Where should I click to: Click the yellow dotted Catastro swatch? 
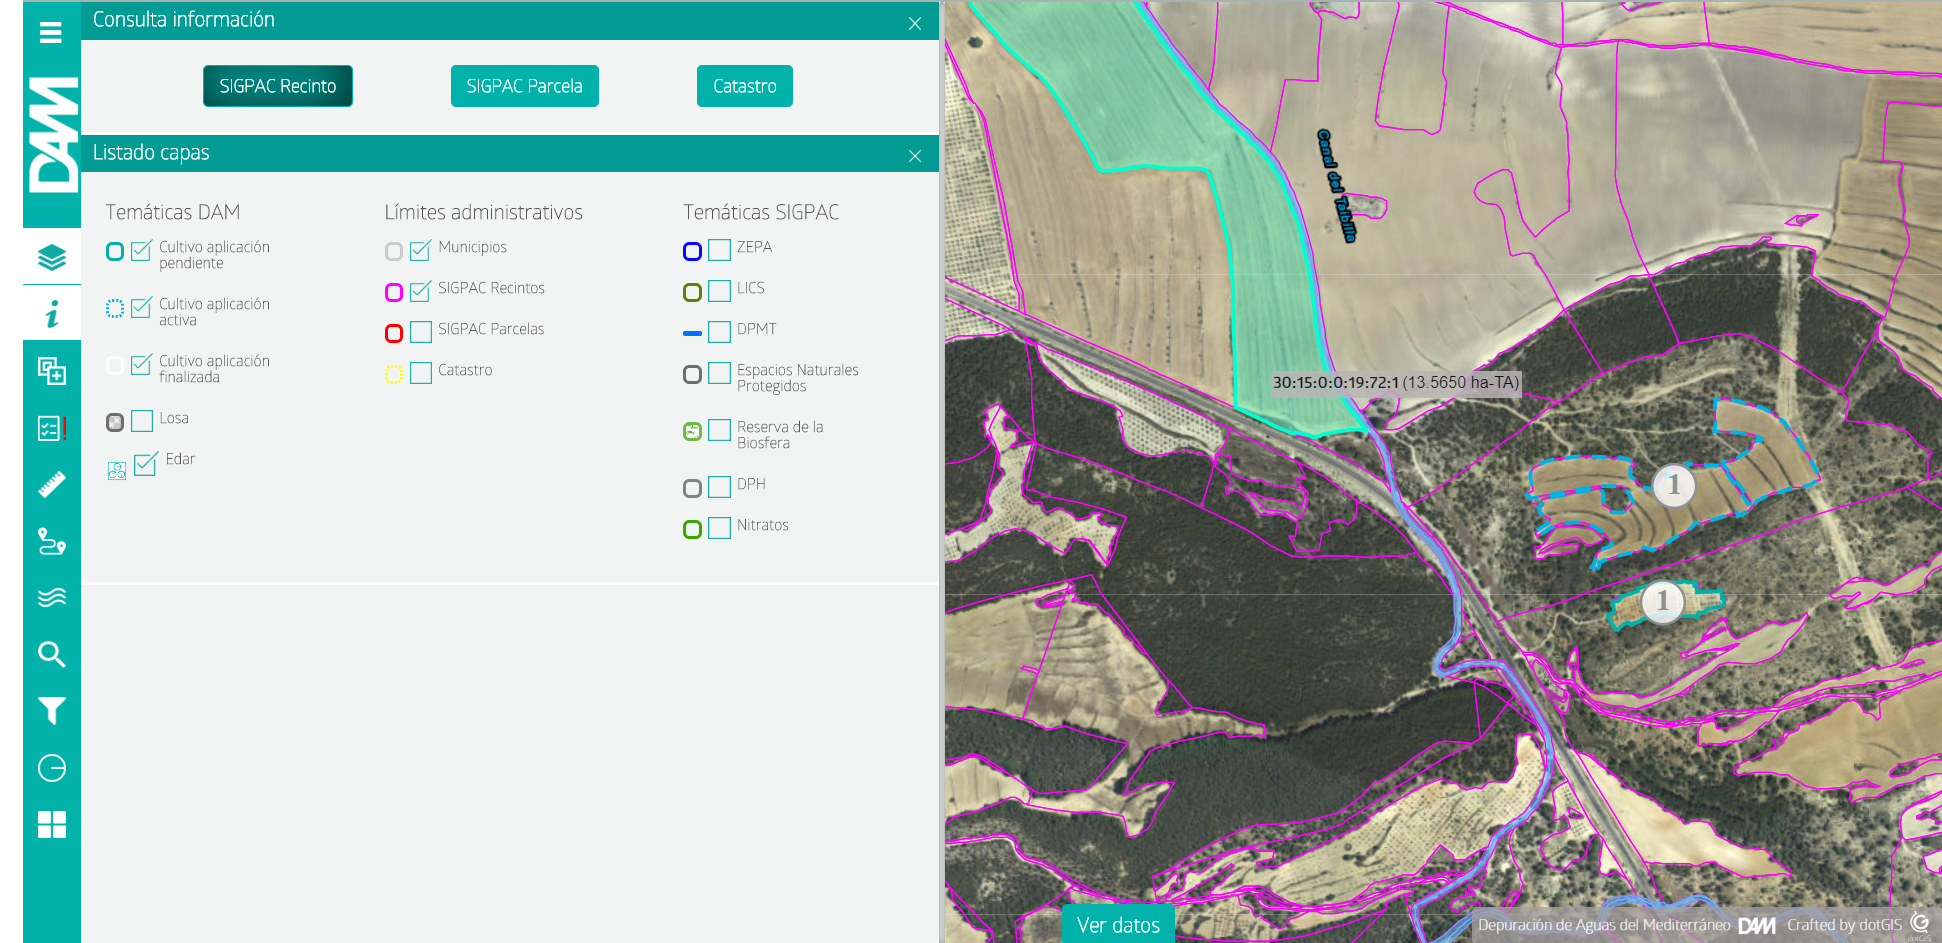(394, 374)
